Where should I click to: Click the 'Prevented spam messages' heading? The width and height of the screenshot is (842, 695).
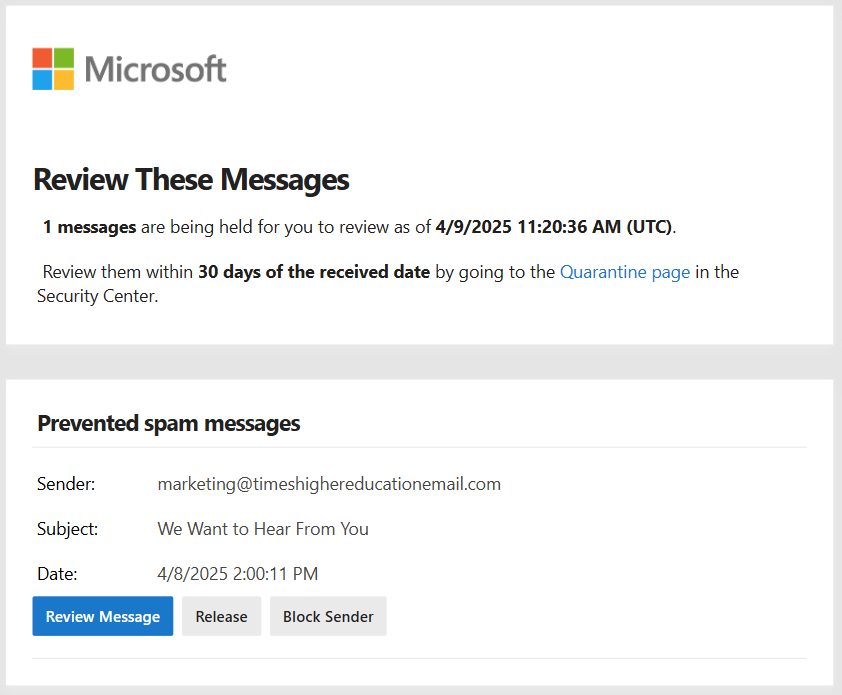169,423
